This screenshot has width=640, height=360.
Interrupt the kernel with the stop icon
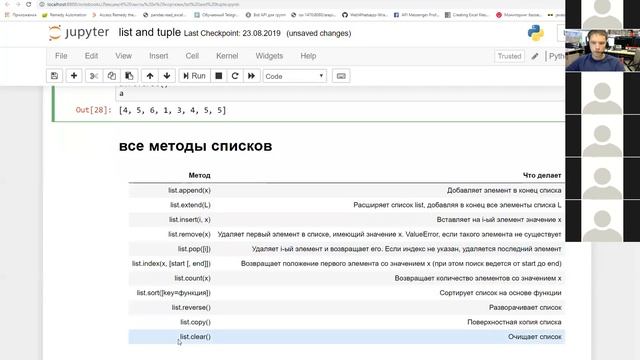click(219, 76)
